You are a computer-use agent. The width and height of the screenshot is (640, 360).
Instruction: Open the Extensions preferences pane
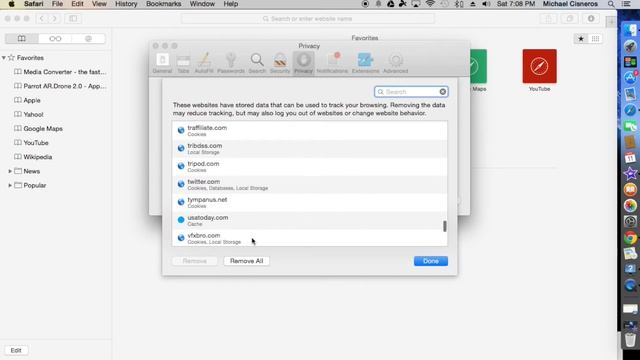(365, 63)
